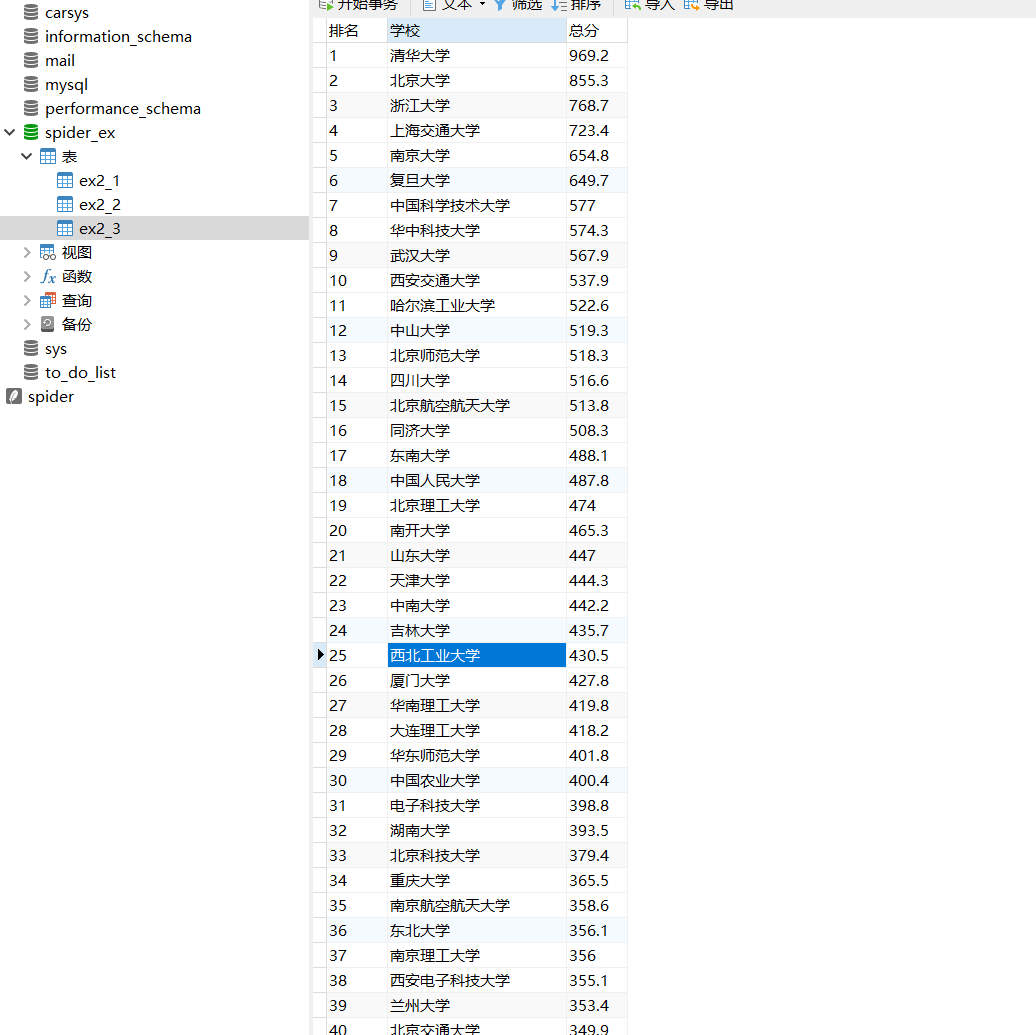Click the 厦门大学 cell
The width and height of the screenshot is (1036, 1035).
(476, 680)
